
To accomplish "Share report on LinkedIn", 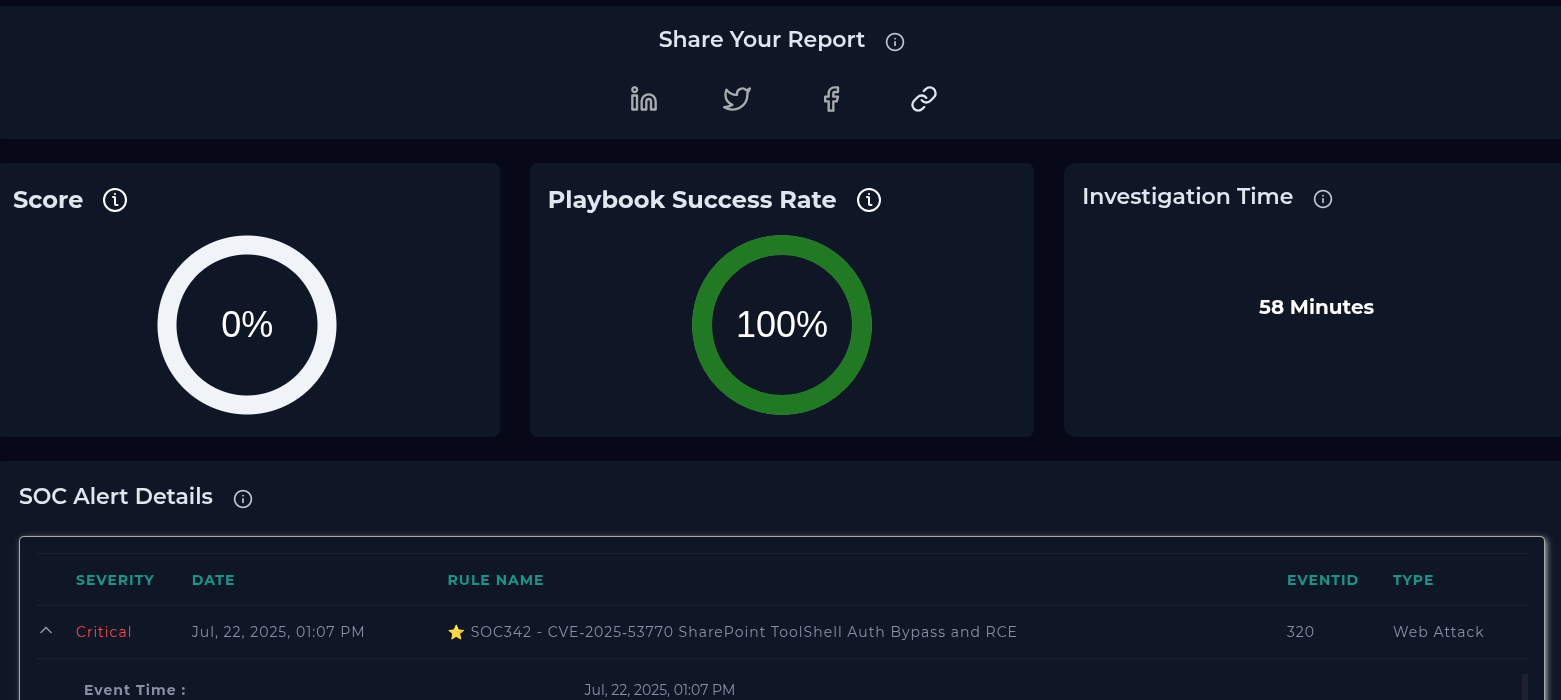I will click(x=643, y=99).
